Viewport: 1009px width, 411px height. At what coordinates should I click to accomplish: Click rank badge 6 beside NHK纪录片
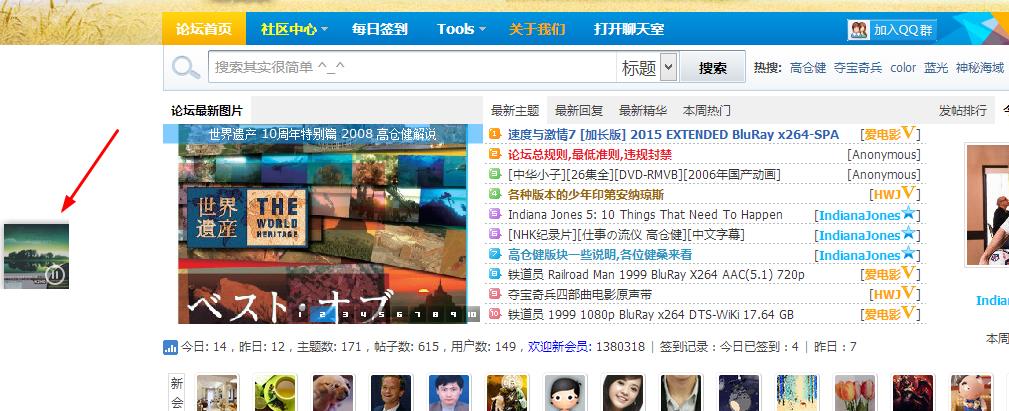point(495,233)
